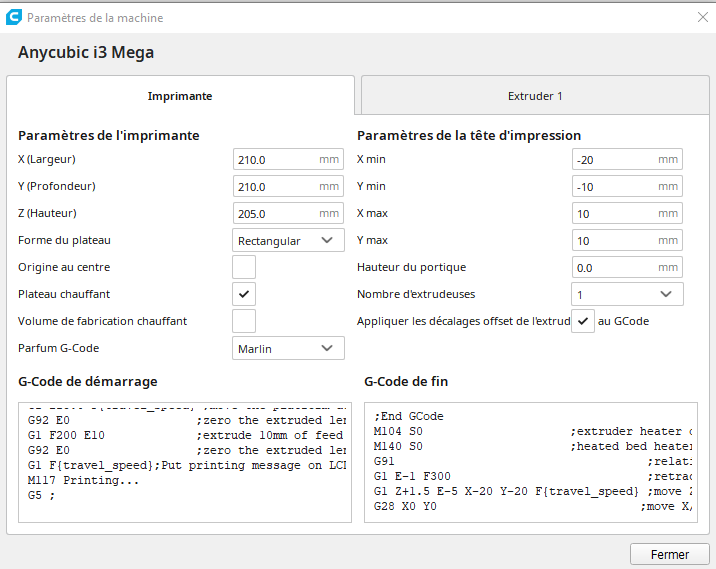The width and height of the screenshot is (716, 569).
Task: Click the Fermer button
Action: tap(669, 554)
